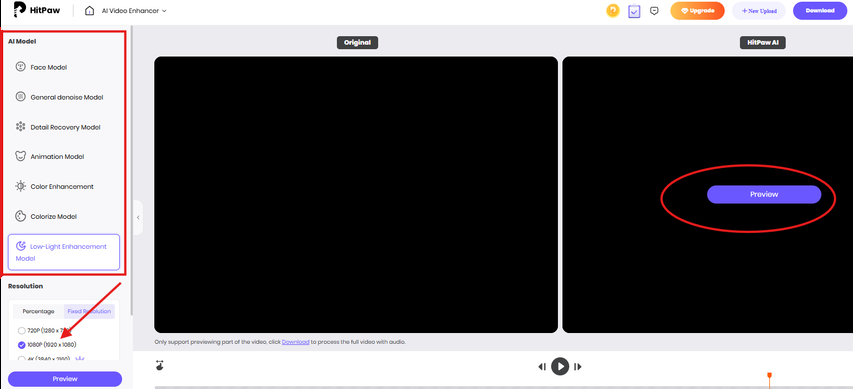The width and height of the screenshot is (853, 389).
Task: Click the Animation Model bear icon
Action: (x=21, y=157)
